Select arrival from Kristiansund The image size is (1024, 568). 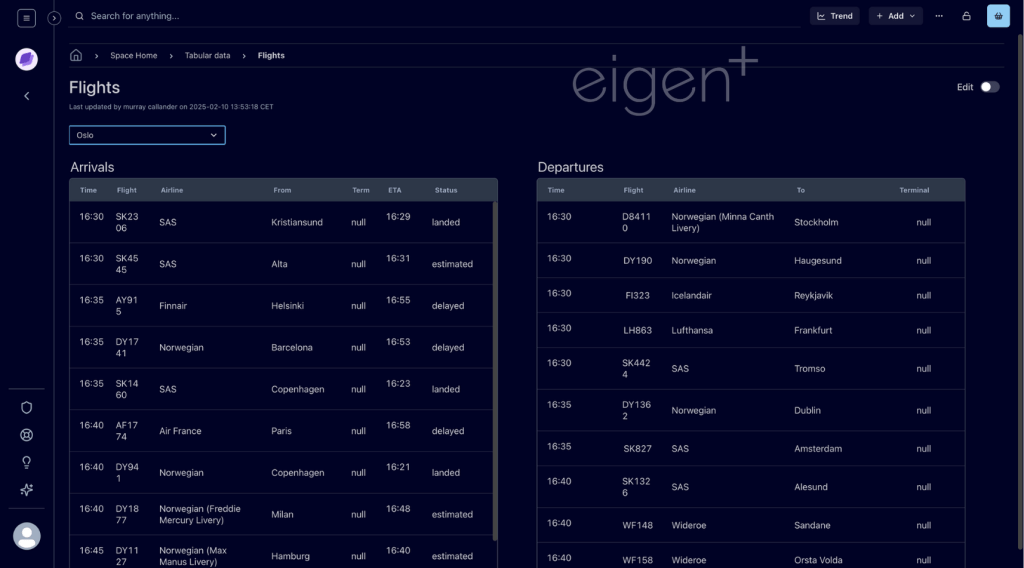297,222
